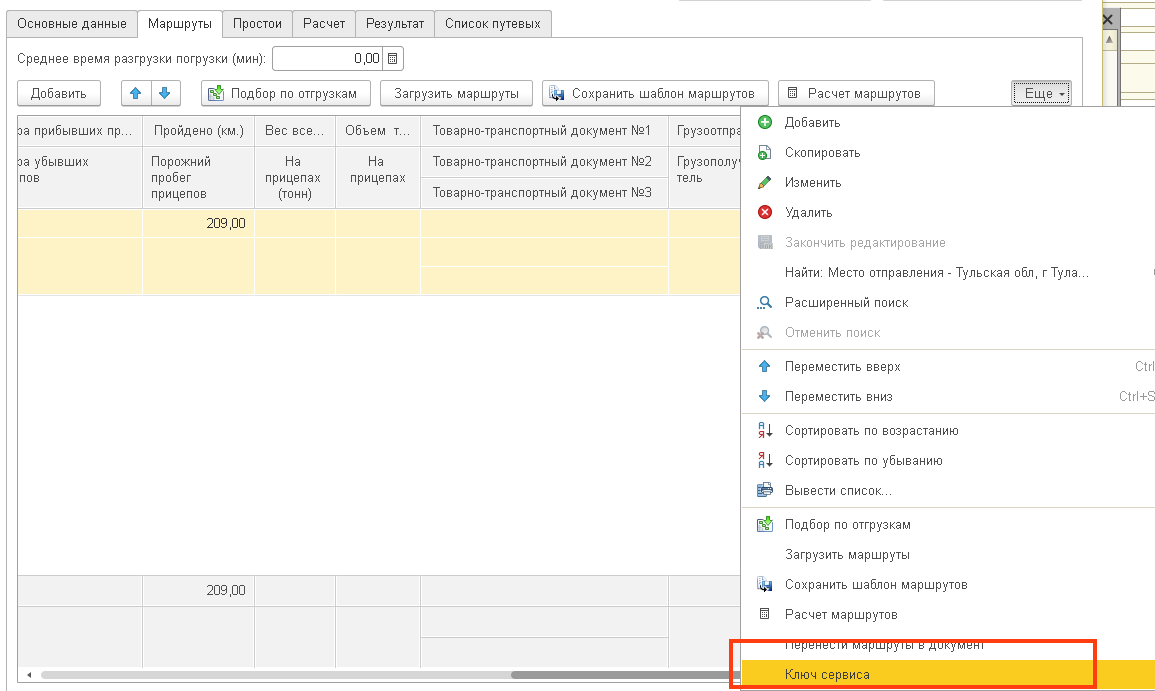The height and width of the screenshot is (691, 1155).
Task: Choose 'Изменить' with the pencil icon
Action: (813, 183)
